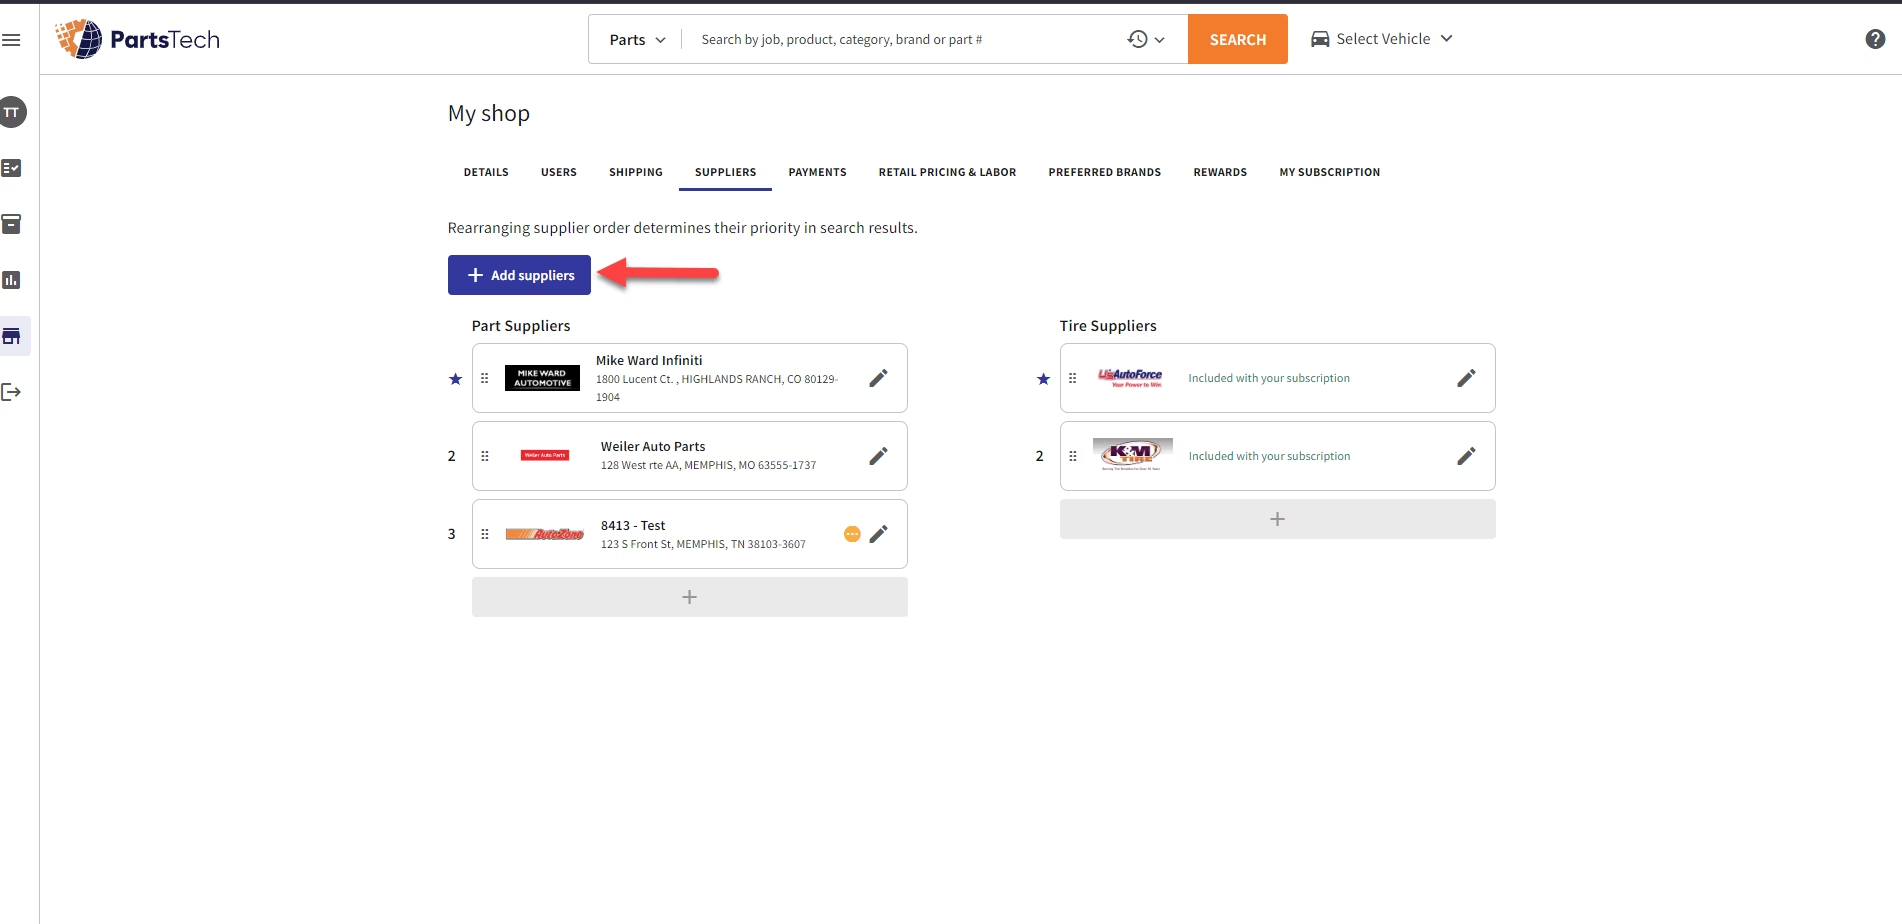Click the log out icon in sidebar
This screenshot has width=1902, height=924.
[12, 392]
